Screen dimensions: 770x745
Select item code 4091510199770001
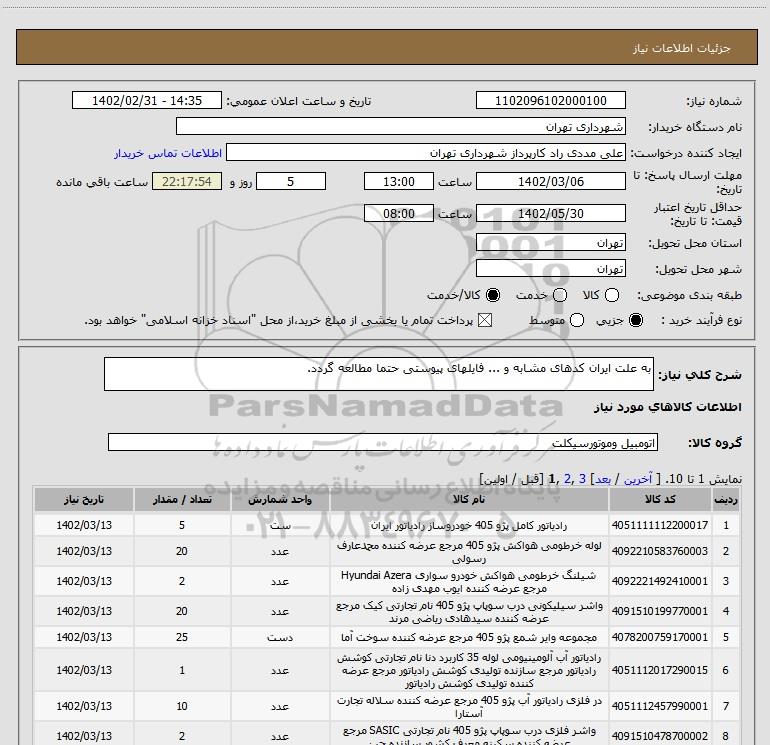click(x=660, y=611)
